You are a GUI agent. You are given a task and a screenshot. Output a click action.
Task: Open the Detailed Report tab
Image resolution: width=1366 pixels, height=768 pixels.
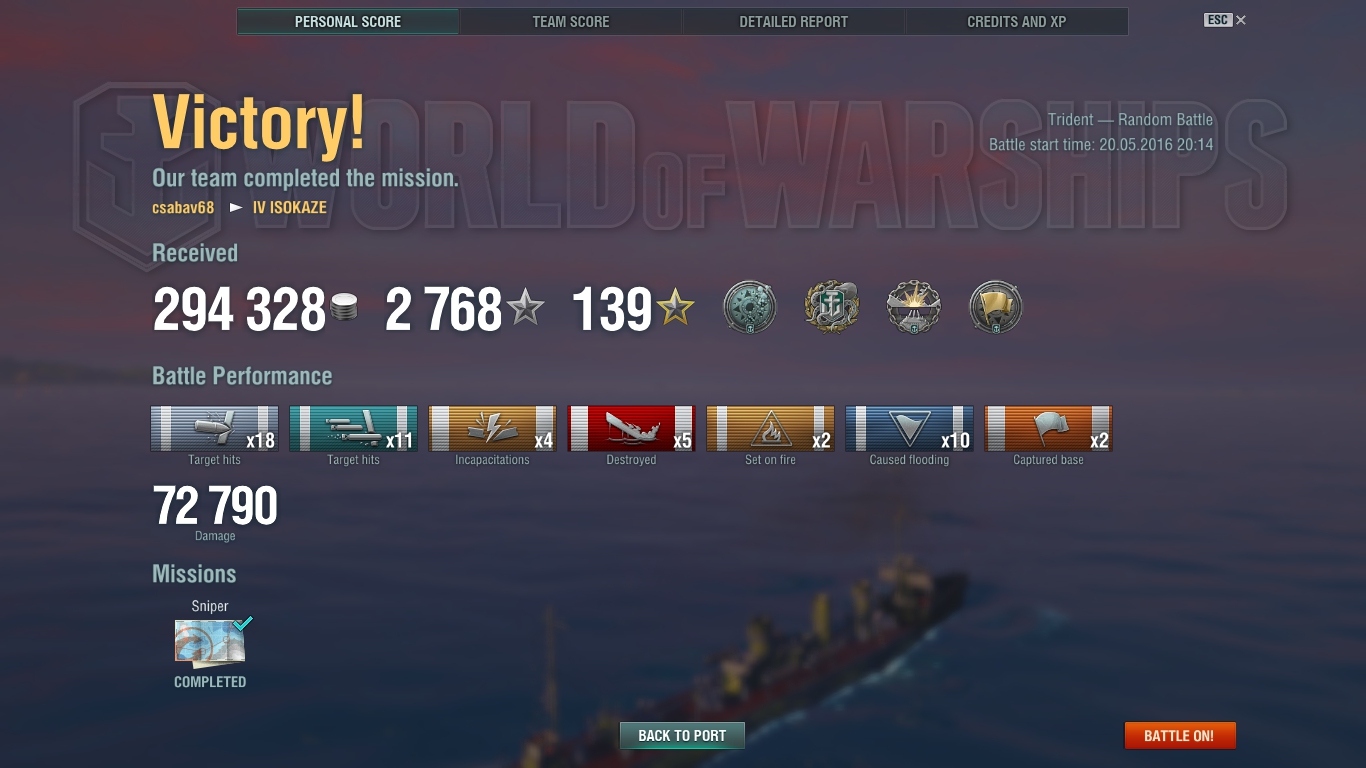tap(793, 21)
